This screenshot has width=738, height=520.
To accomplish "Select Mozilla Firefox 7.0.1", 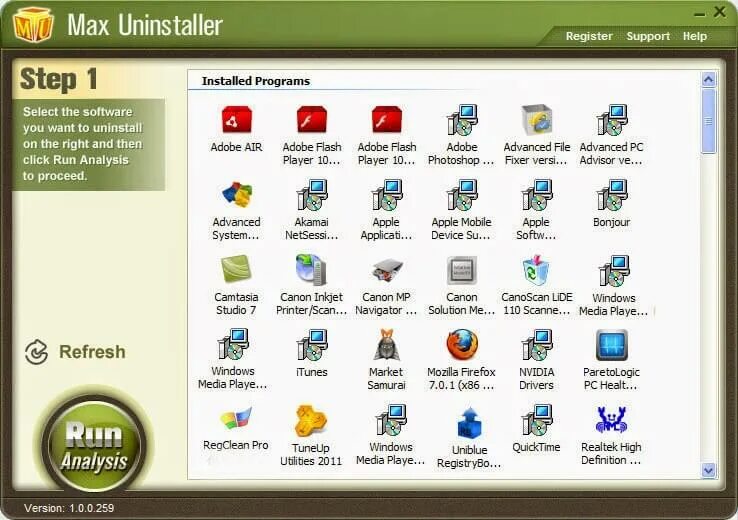I will click(461, 360).
